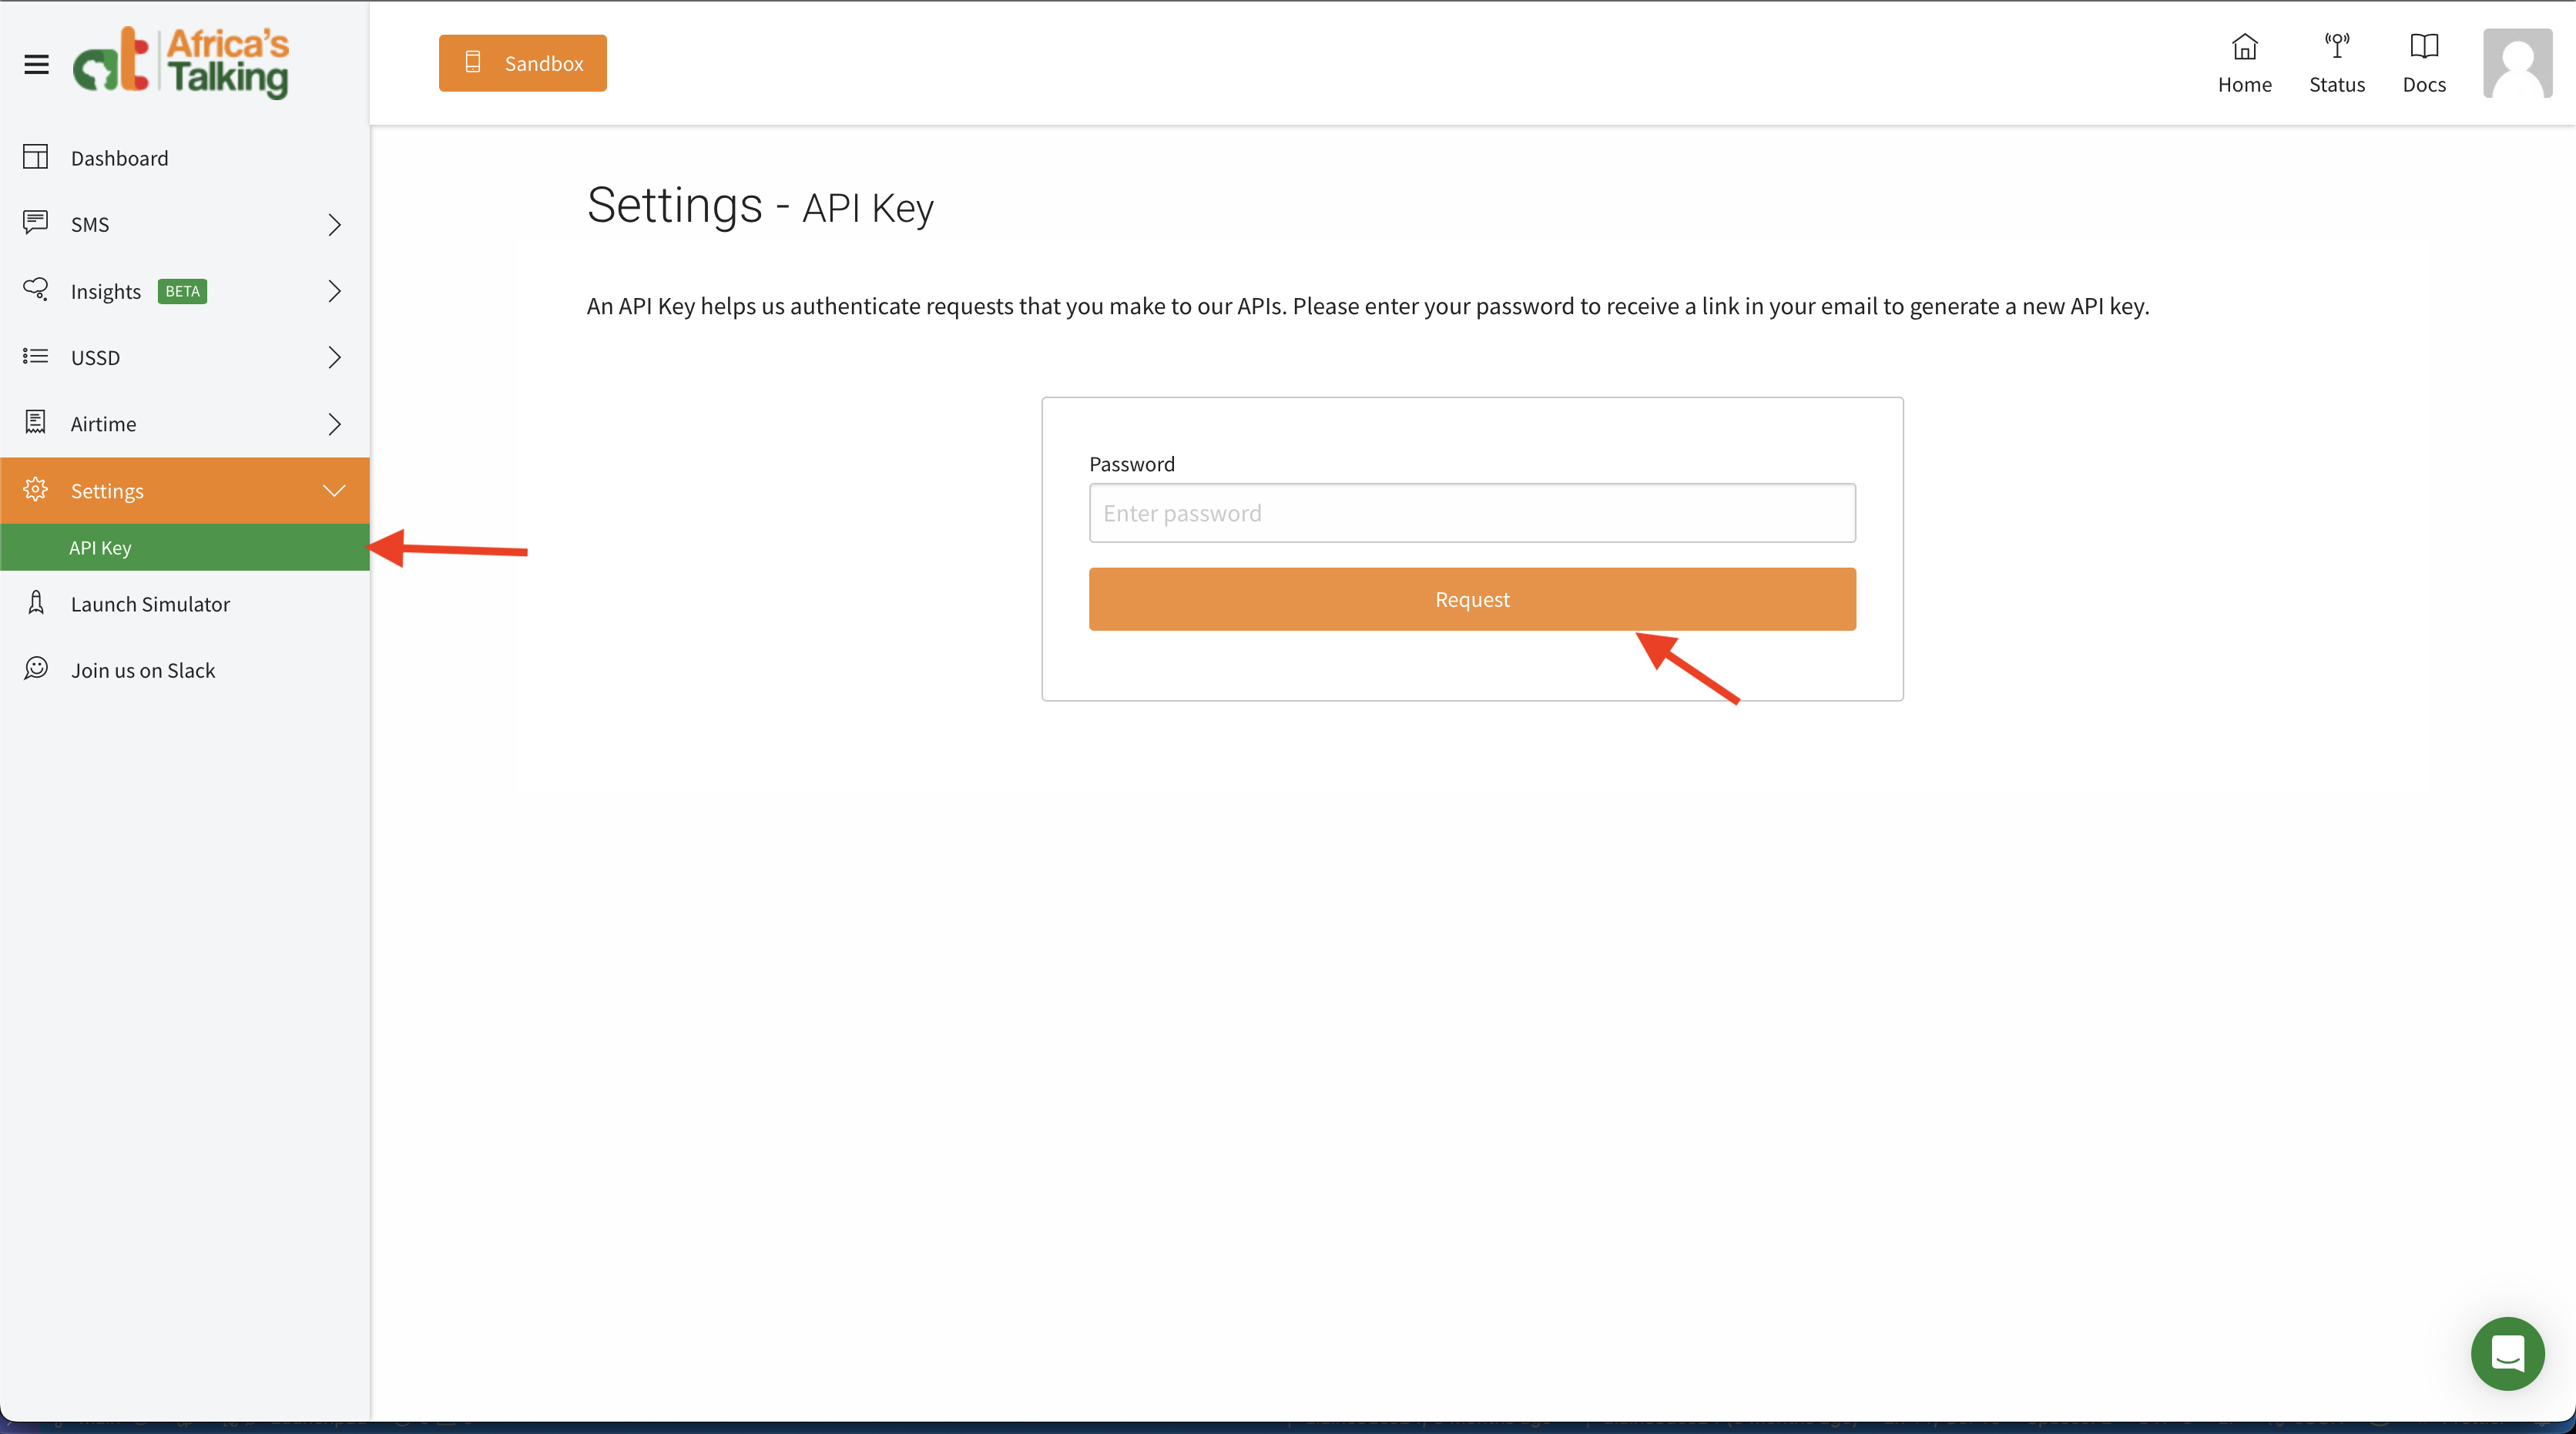Click the BETA badge next to Insights
The height and width of the screenshot is (1434, 2576).
click(182, 291)
